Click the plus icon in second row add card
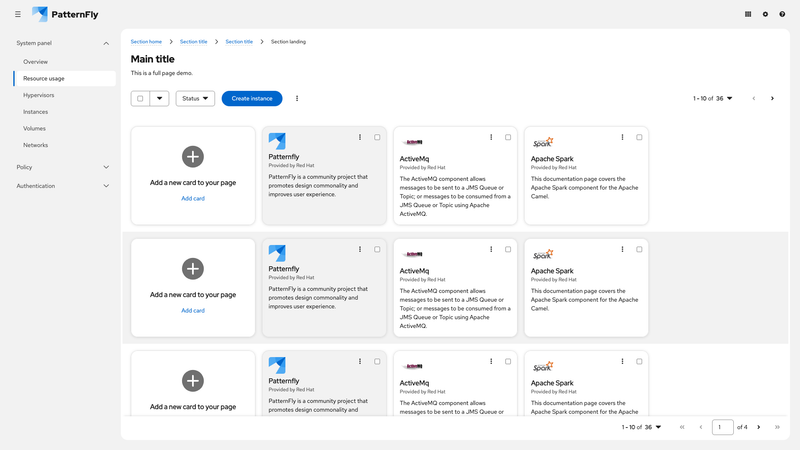Image resolution: width=800 pixels, height=450 pixels. 193,269
